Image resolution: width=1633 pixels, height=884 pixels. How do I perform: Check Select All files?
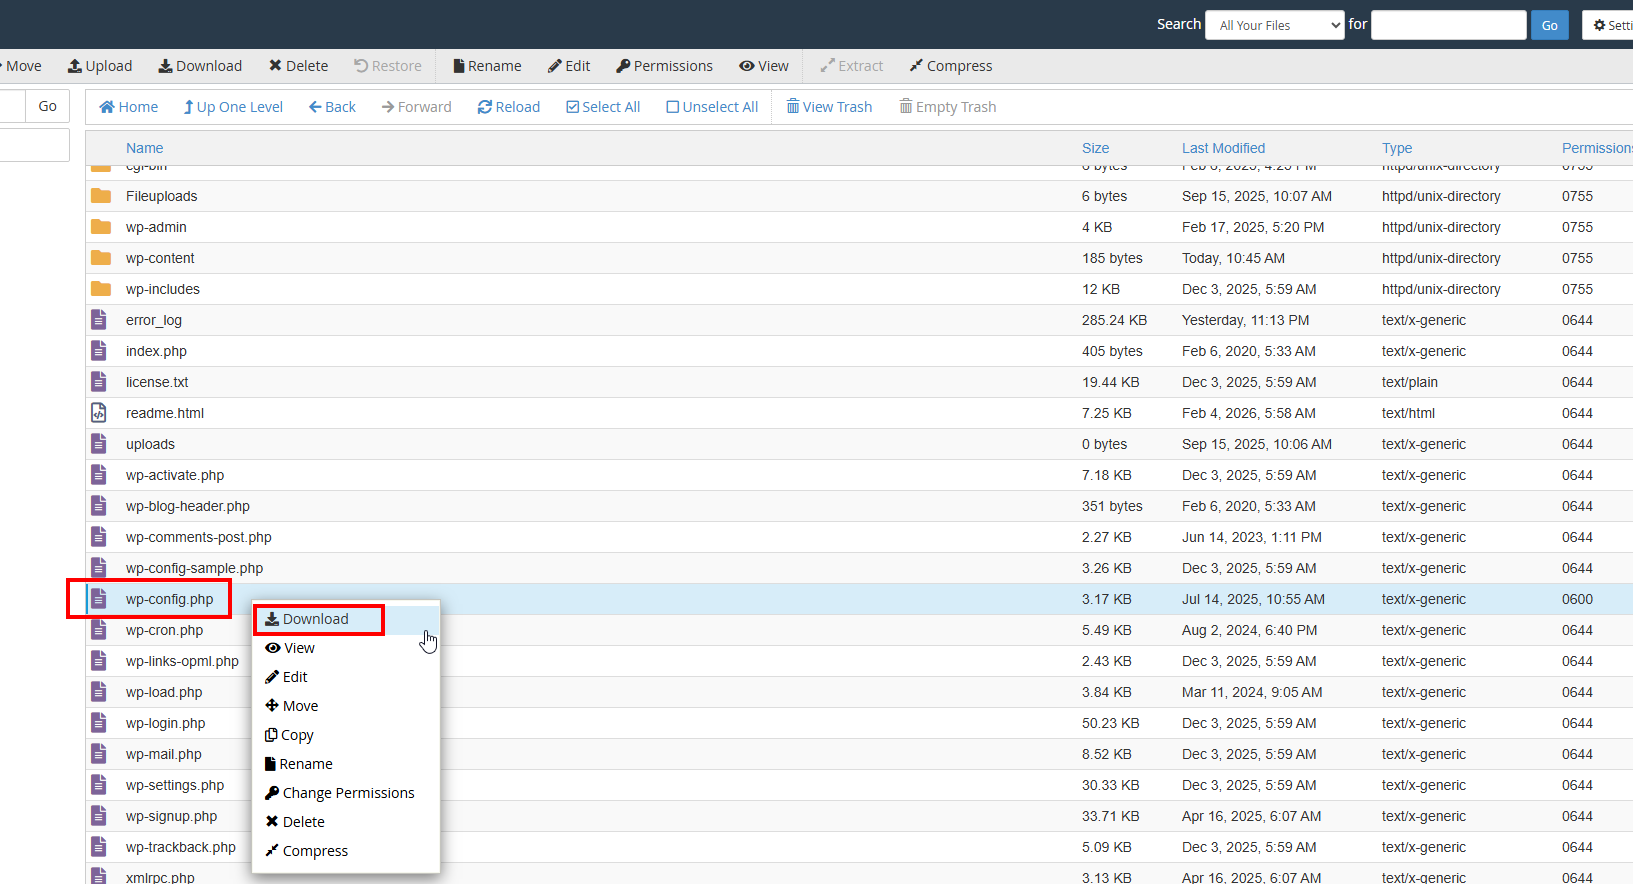point(603,107)
